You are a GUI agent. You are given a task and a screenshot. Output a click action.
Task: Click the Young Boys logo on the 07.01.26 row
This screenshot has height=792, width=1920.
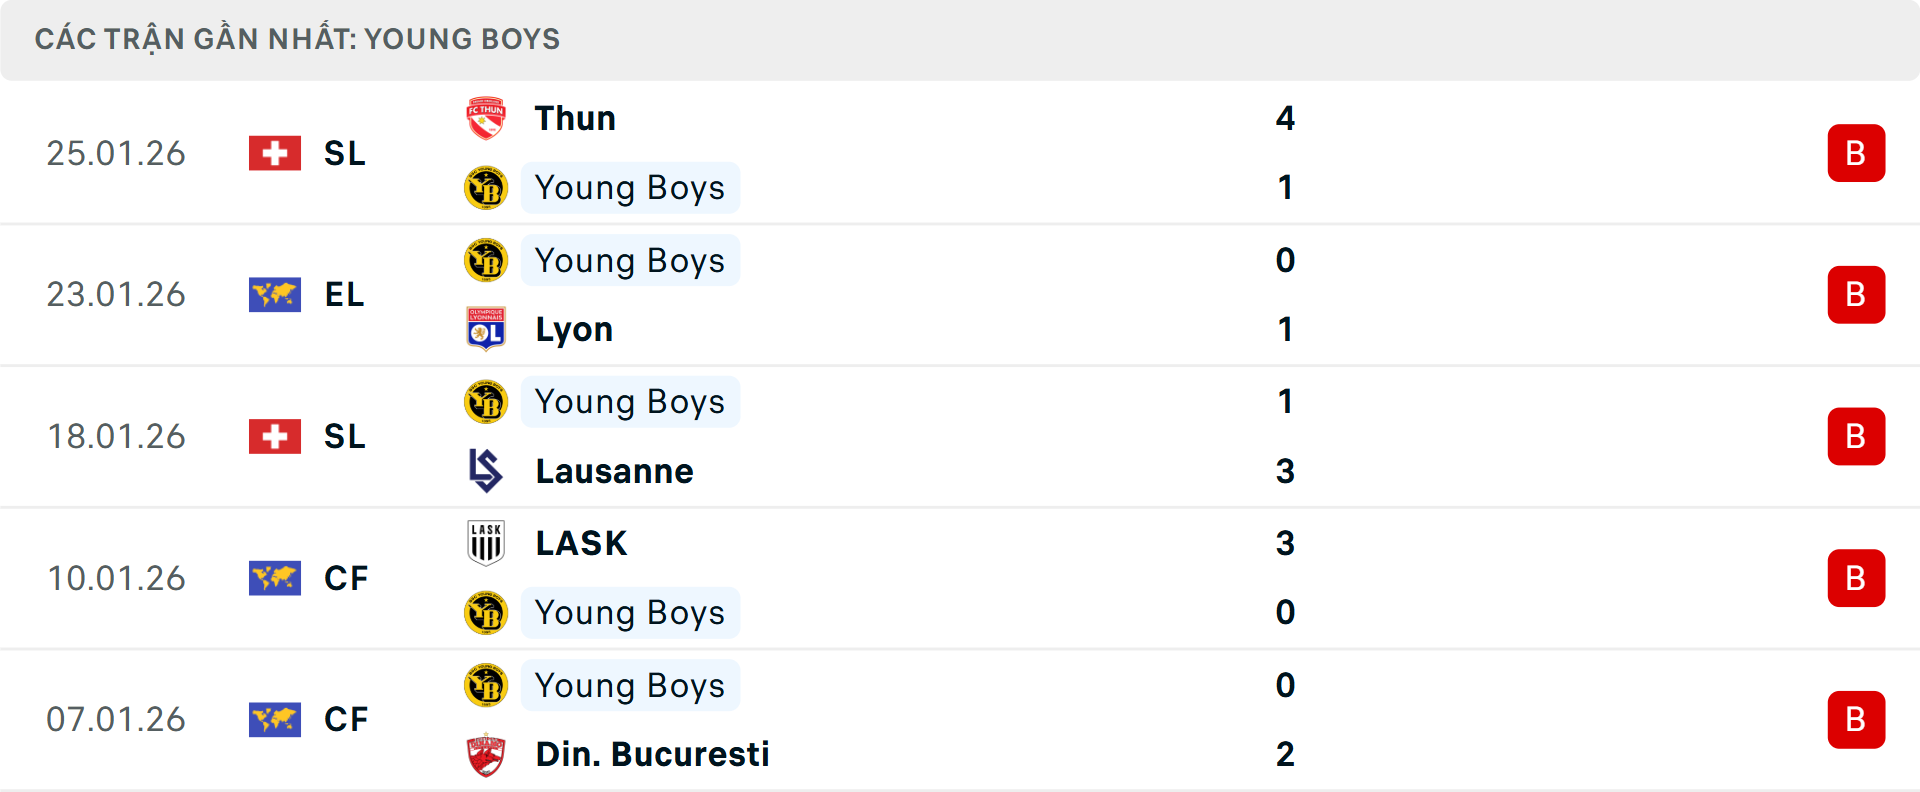pos(486,685)
